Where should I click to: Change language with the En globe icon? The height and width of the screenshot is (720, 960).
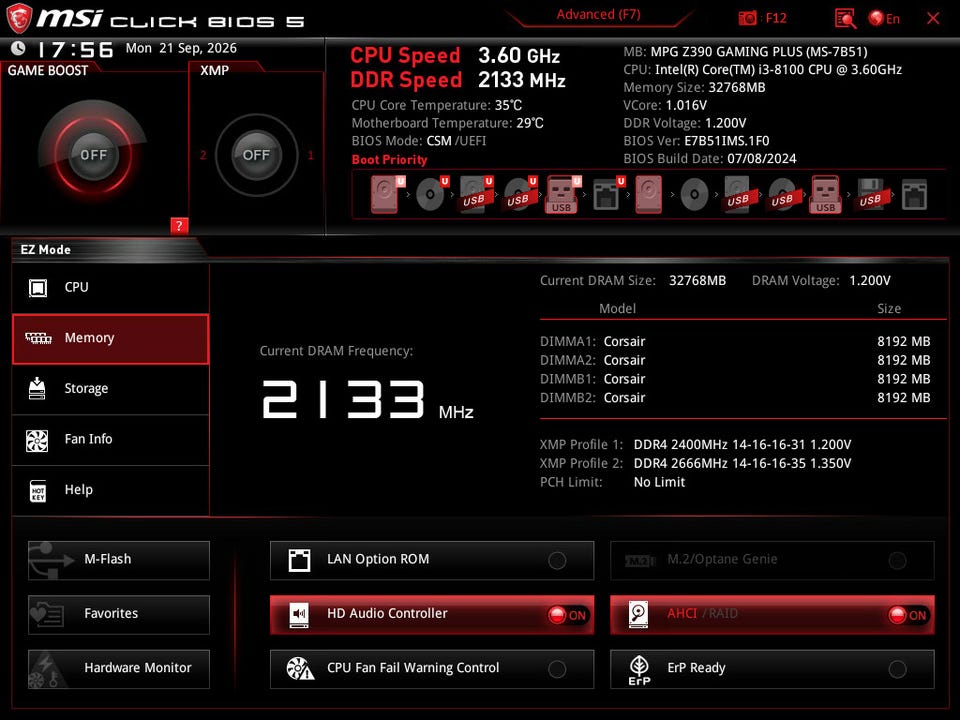[x=884, y=18]
